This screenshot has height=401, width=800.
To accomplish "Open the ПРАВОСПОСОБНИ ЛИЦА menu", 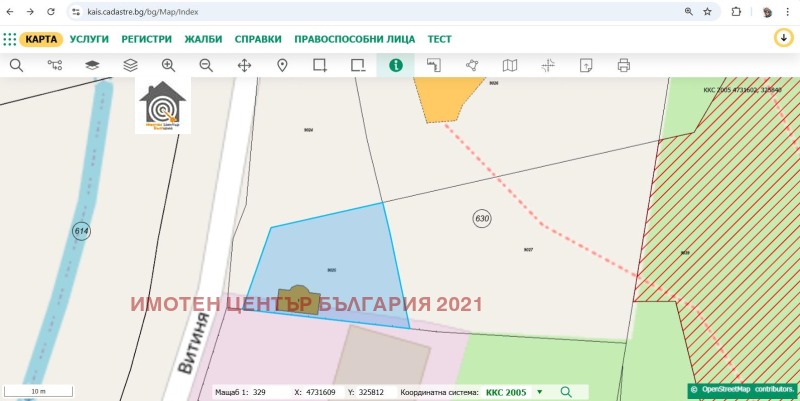I will [x=355, y=39].
